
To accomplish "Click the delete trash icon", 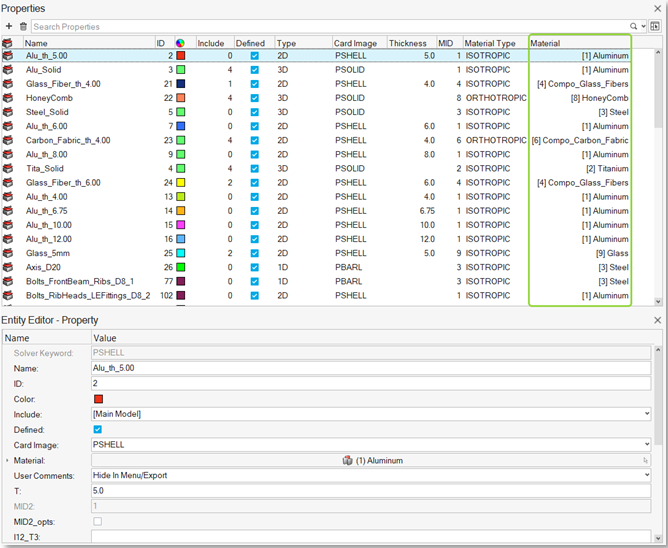I will point(23,26).
